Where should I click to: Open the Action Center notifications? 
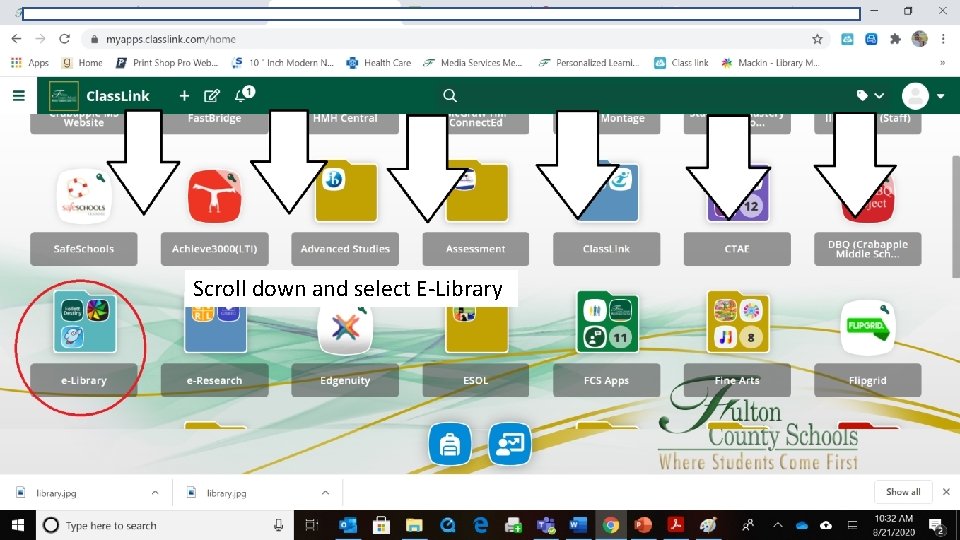tap(937, 525)
